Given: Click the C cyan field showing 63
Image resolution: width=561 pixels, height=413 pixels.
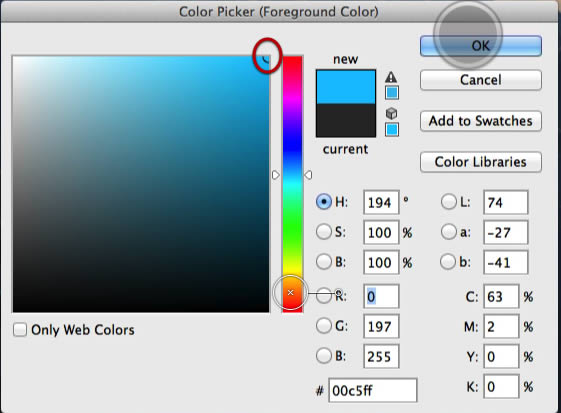Looking at the screenshot, I should pyautogui.click(x=501, y=296).
